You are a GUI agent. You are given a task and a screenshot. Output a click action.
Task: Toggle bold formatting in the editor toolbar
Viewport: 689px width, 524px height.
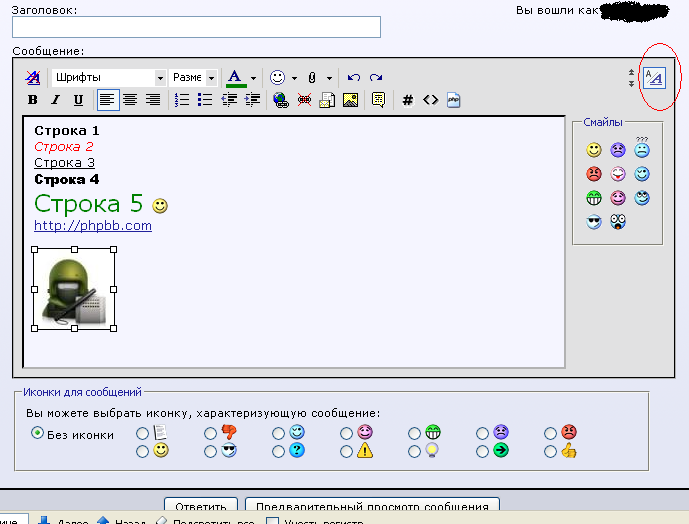coord(33,100)
